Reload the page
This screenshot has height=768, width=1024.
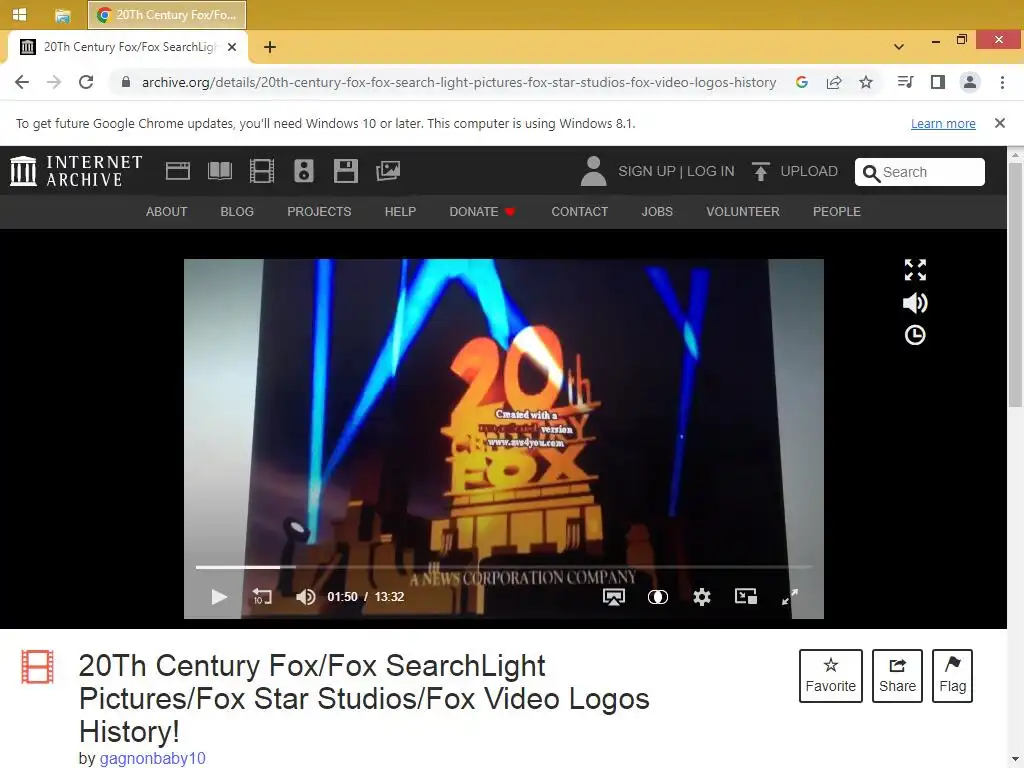pos(86,82)
